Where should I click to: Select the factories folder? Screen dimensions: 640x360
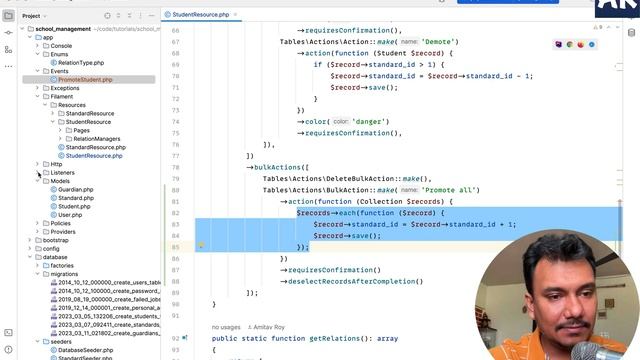[x=62, y=266]
